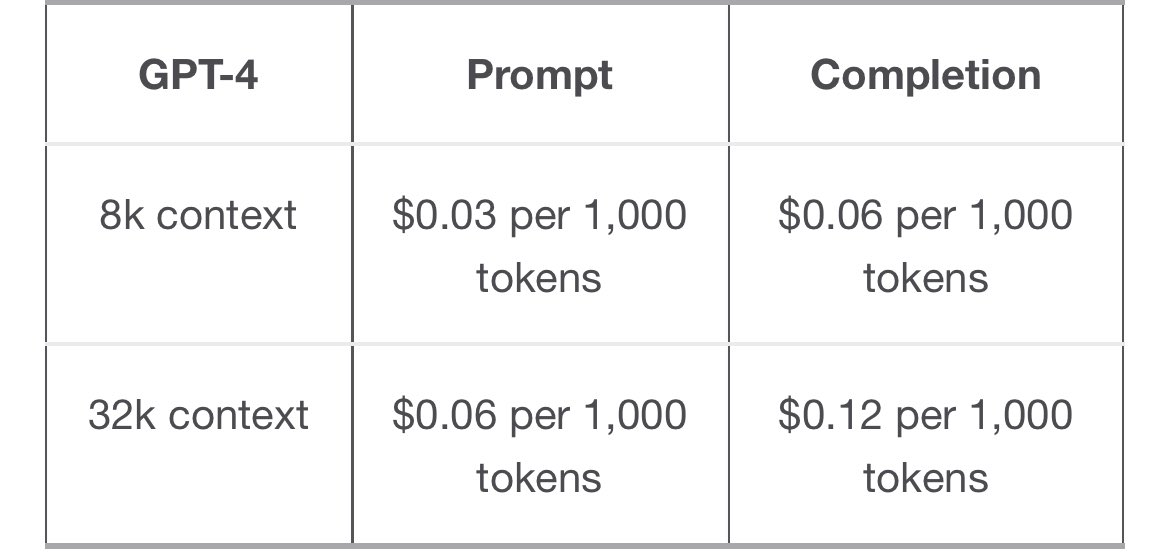This screenshot has width=1170, height=554.
Task: Click "$0.06" in the 8k completion cell
Action: (x=830, y=216)
